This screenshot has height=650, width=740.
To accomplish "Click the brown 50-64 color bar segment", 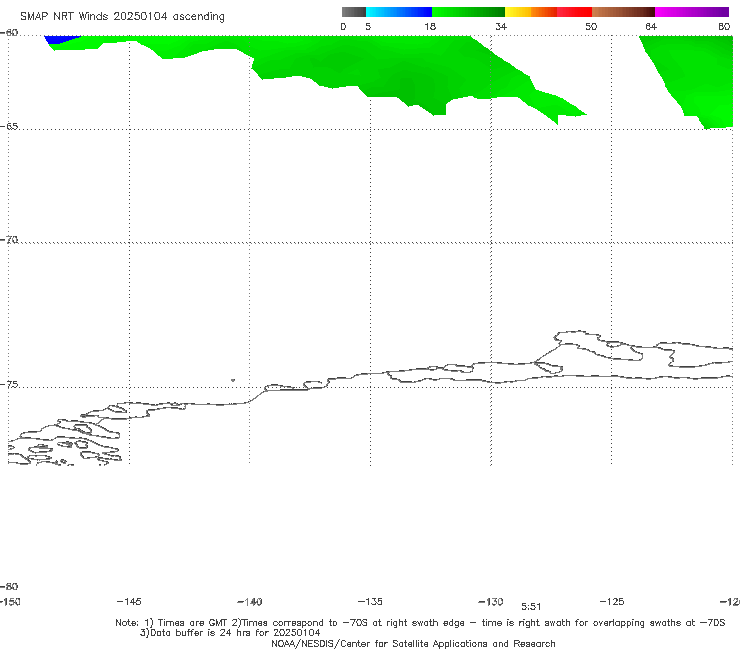I will tap(623, 12).
